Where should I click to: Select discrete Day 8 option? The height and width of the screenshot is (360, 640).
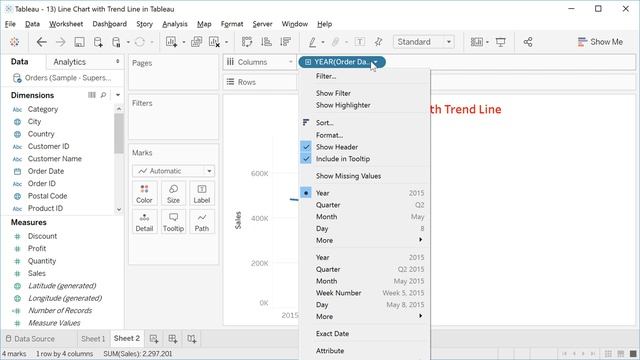tap(364, 229)
